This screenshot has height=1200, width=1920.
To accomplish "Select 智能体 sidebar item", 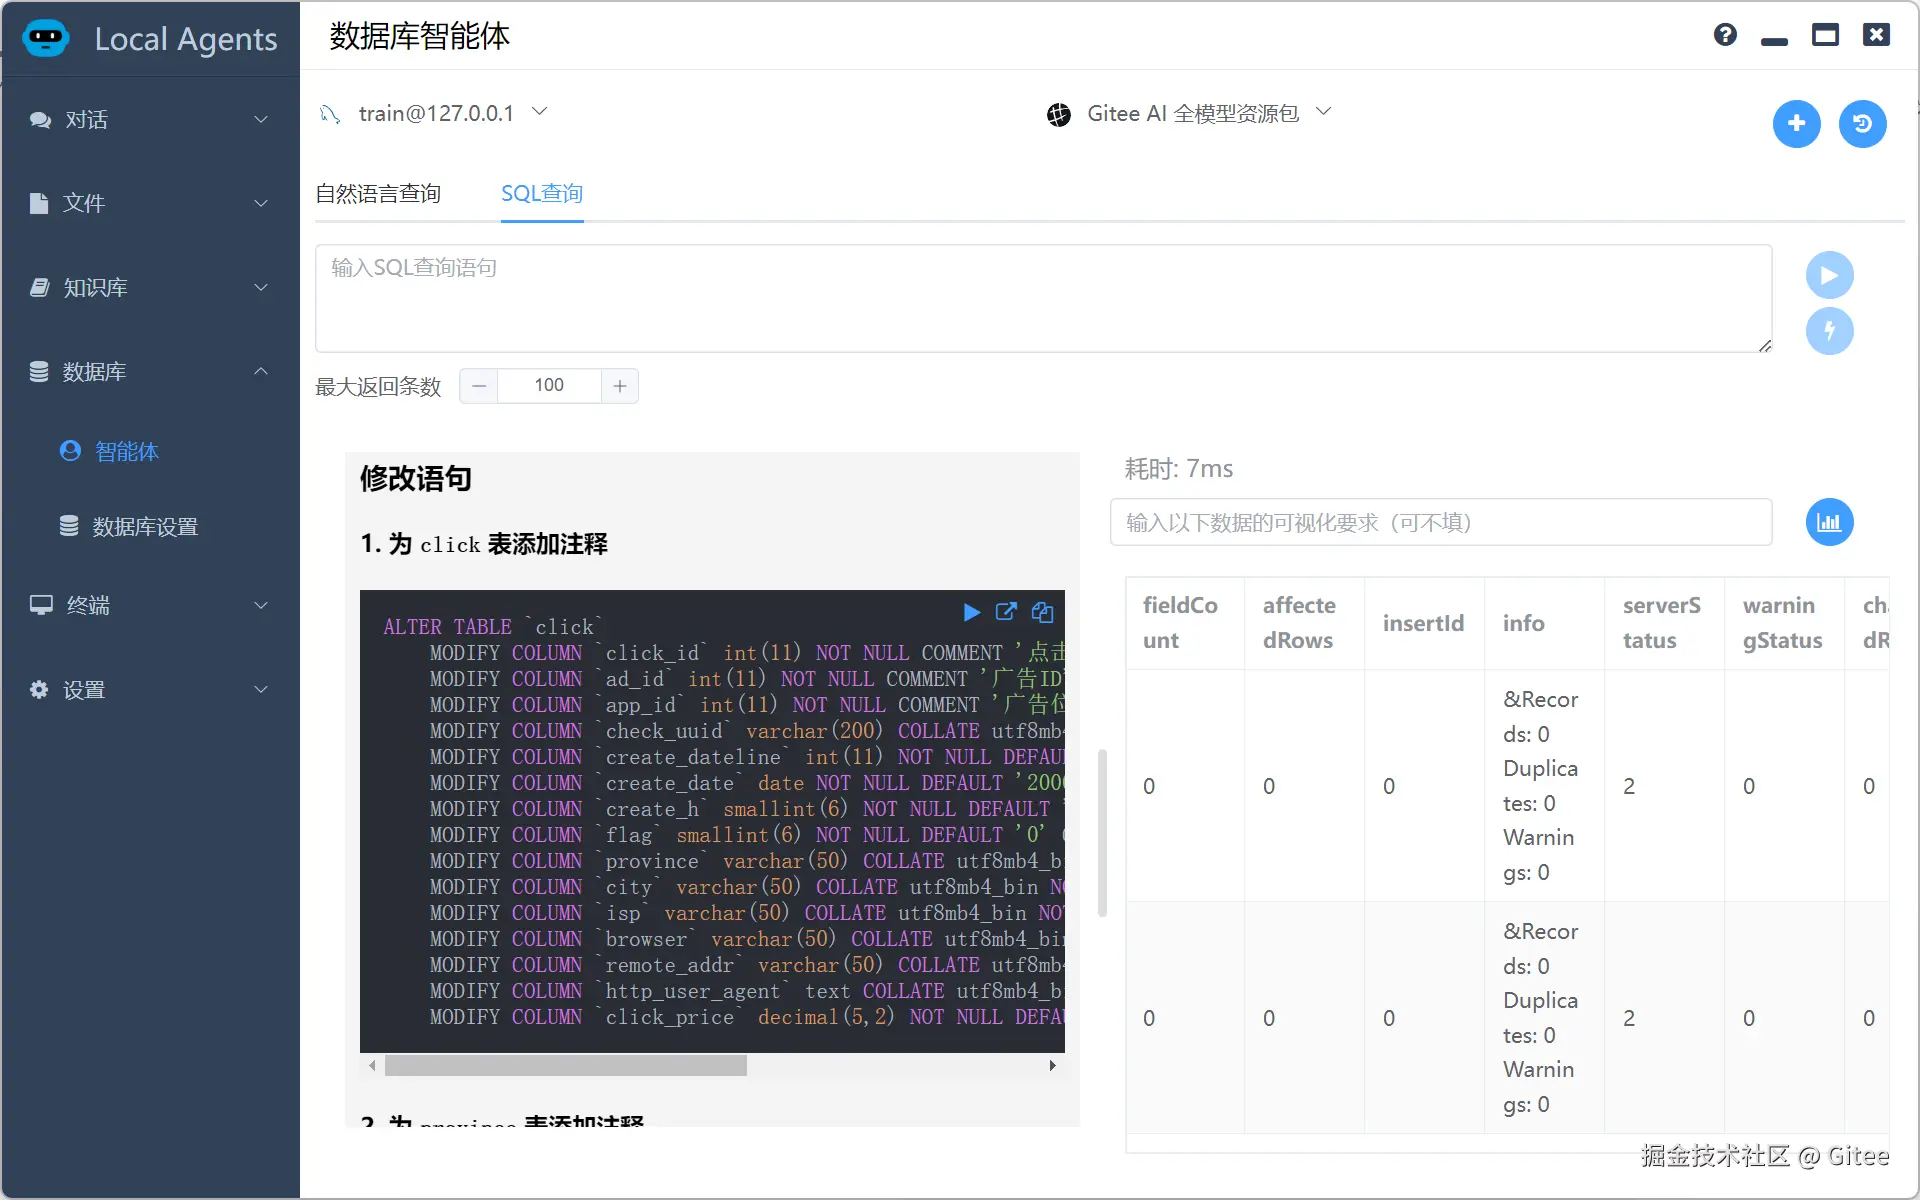I will pyautogui.click(x=126, y=452).
